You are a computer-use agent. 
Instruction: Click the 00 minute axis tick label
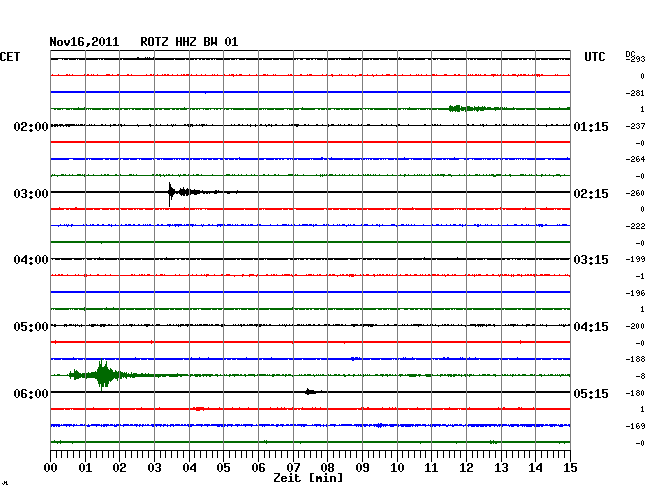51,467
